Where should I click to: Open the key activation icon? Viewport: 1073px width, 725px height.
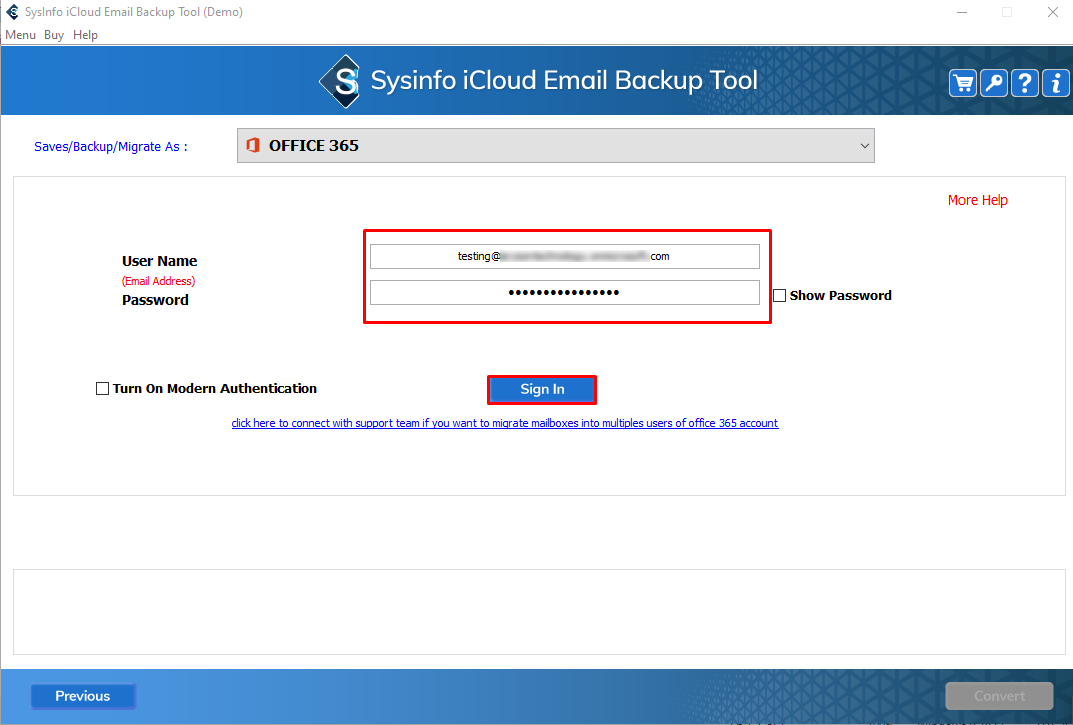pos(994,83)
